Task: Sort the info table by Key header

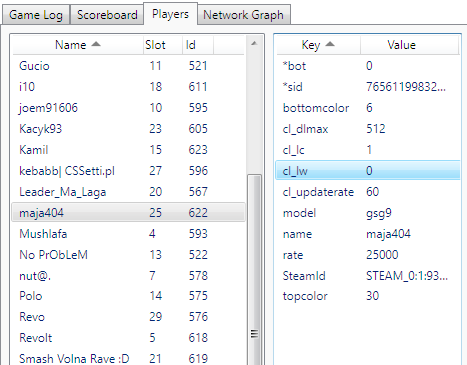Action: 318,45
